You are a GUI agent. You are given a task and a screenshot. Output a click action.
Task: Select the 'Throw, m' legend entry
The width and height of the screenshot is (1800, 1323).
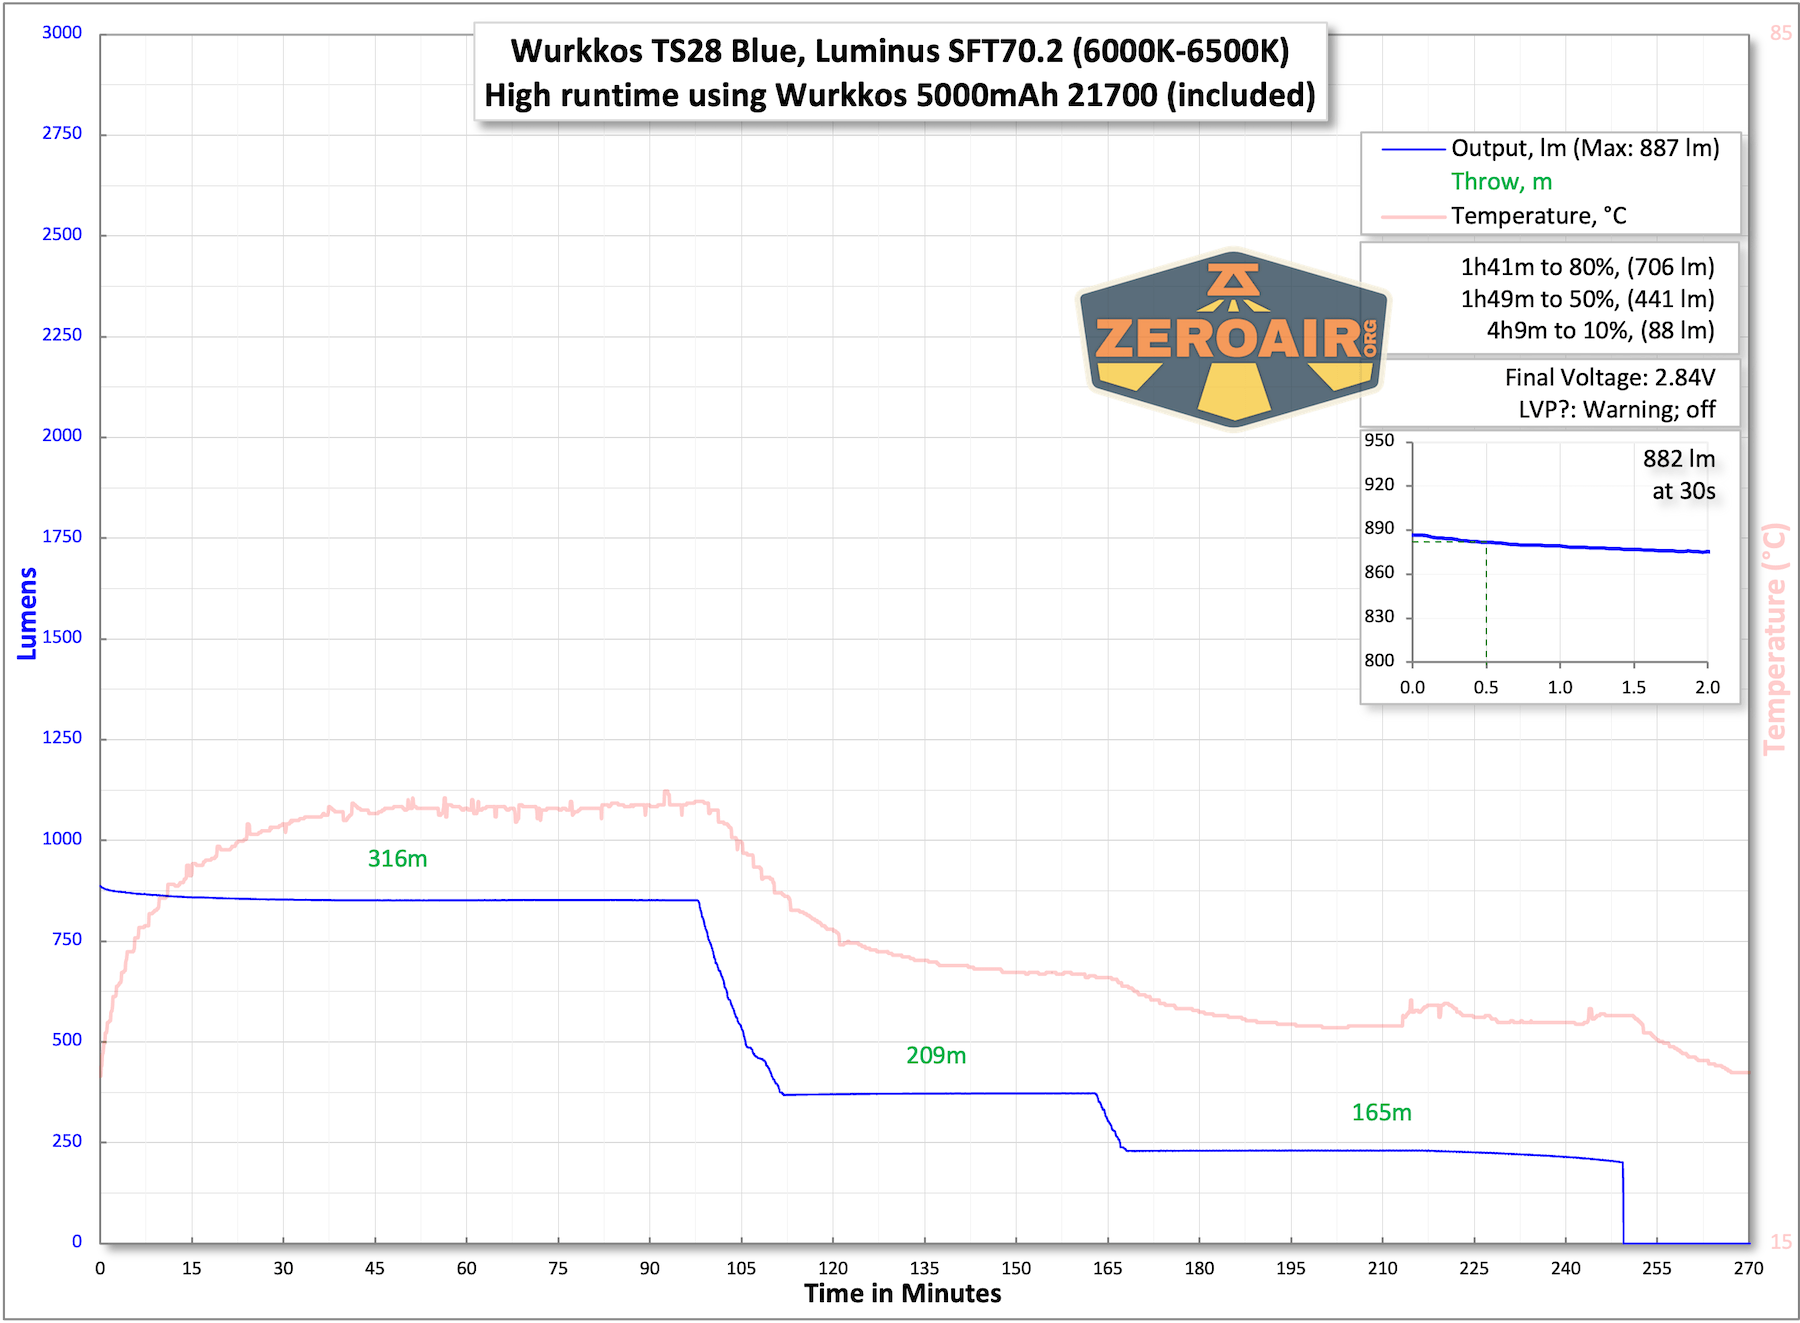[x=1501, y=182]
